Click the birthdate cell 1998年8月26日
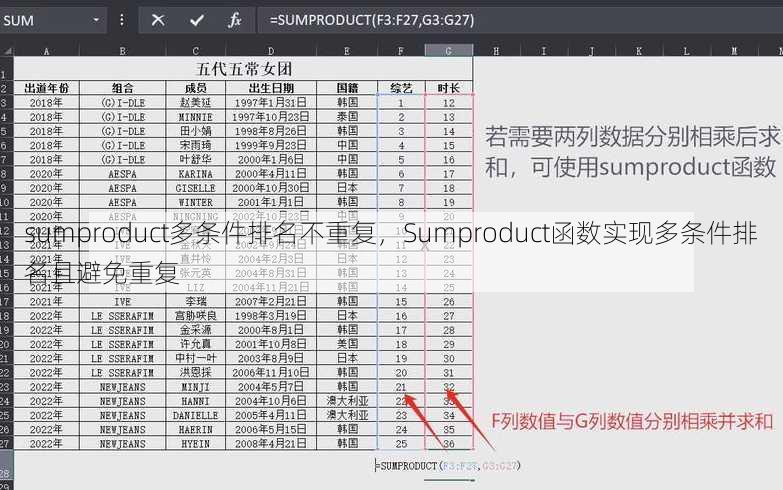Image resolution: width=783 pixels, height=490 pixels. tap(271, 131)
